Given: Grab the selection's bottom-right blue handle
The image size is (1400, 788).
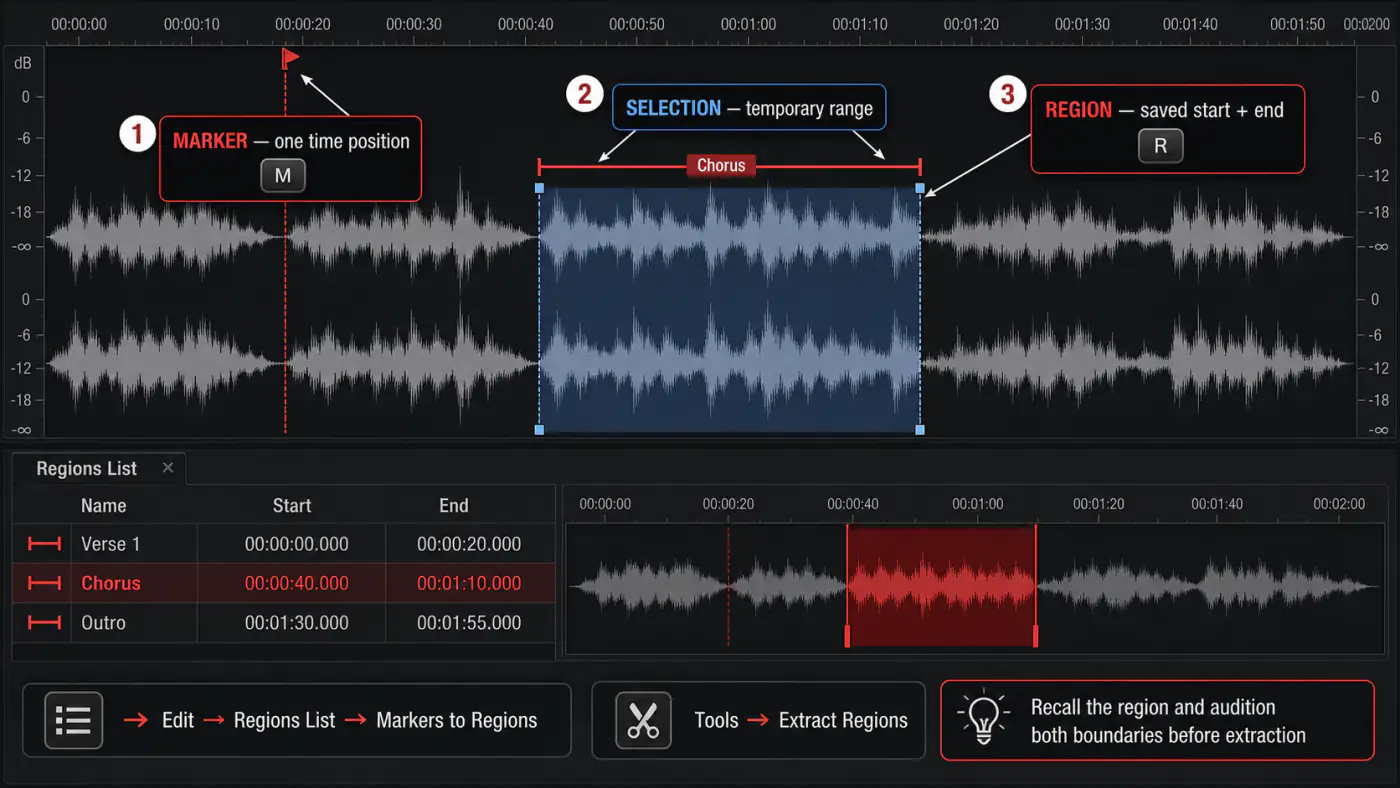Looking at the screenshot, I should coord(920,430).
